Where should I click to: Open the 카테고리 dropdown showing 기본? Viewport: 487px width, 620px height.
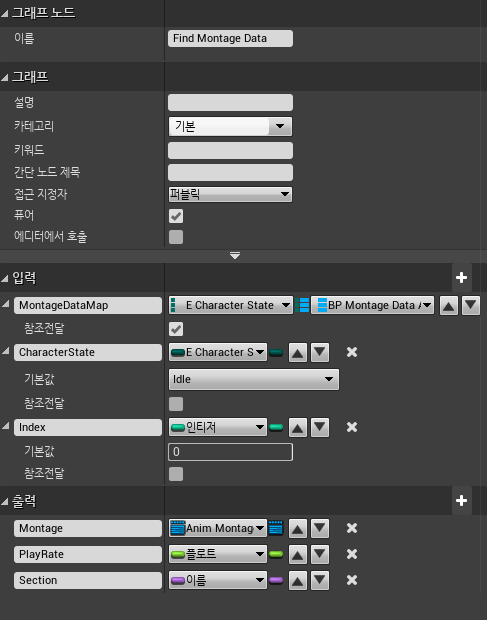point(230,127)
